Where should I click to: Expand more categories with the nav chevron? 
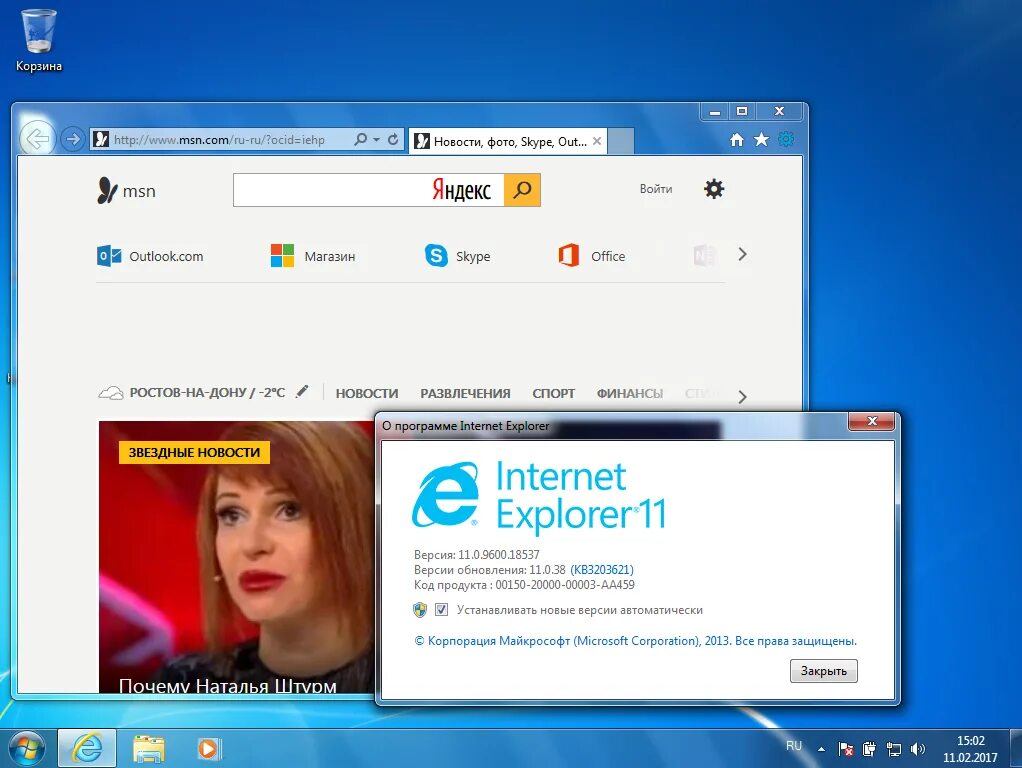[742, 397]
